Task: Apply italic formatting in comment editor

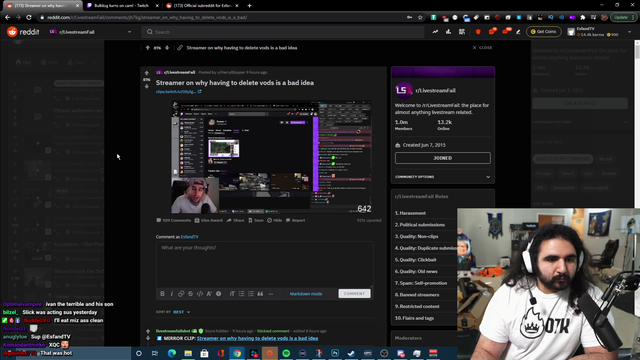Action: coord(172,294)
